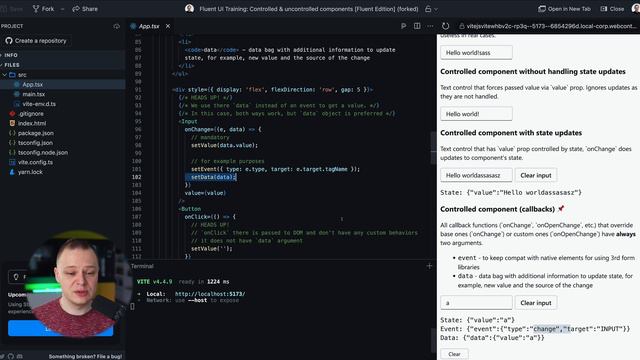This screenshot has width=640, height=360.
Task: Open the project visibility lock dropdown
Action: pyautogui.click(x=431, y=9)
